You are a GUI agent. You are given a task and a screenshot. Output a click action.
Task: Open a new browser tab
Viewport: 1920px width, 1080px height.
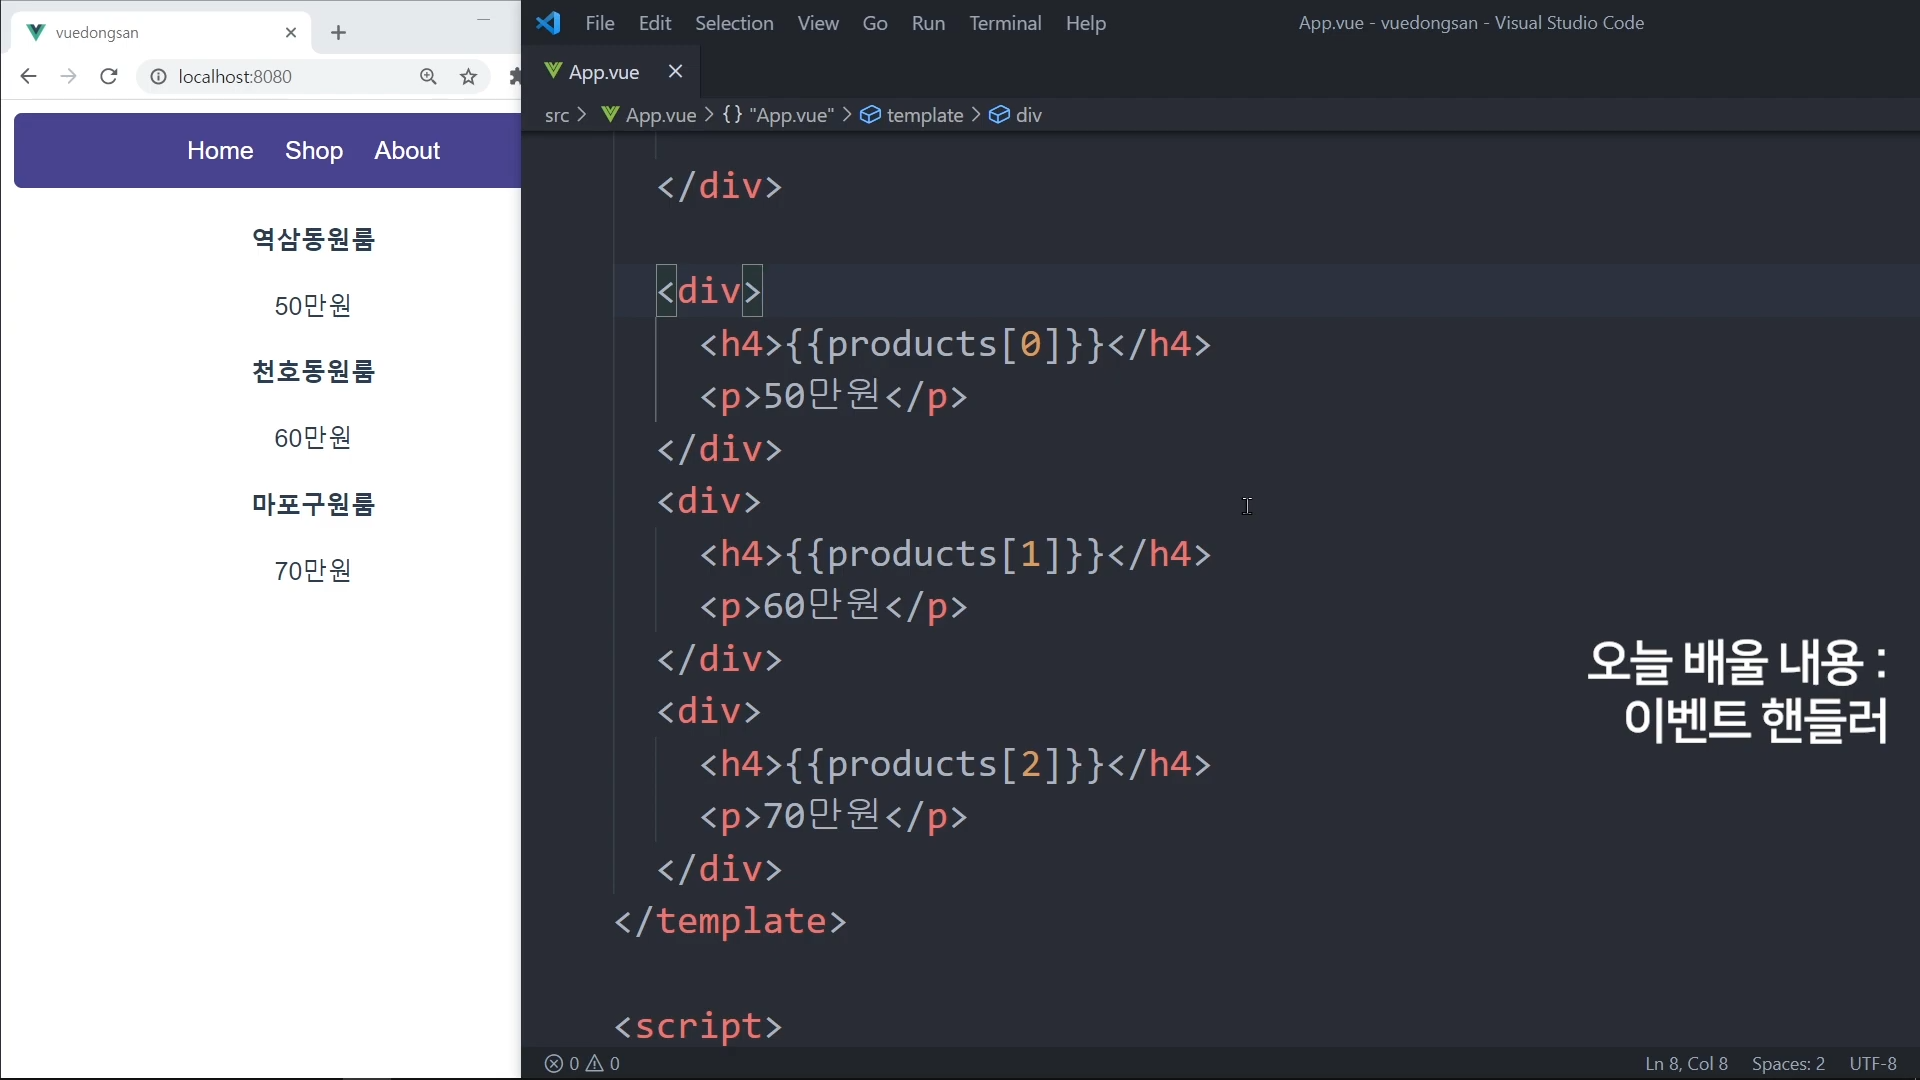click(x=338, y=33)
